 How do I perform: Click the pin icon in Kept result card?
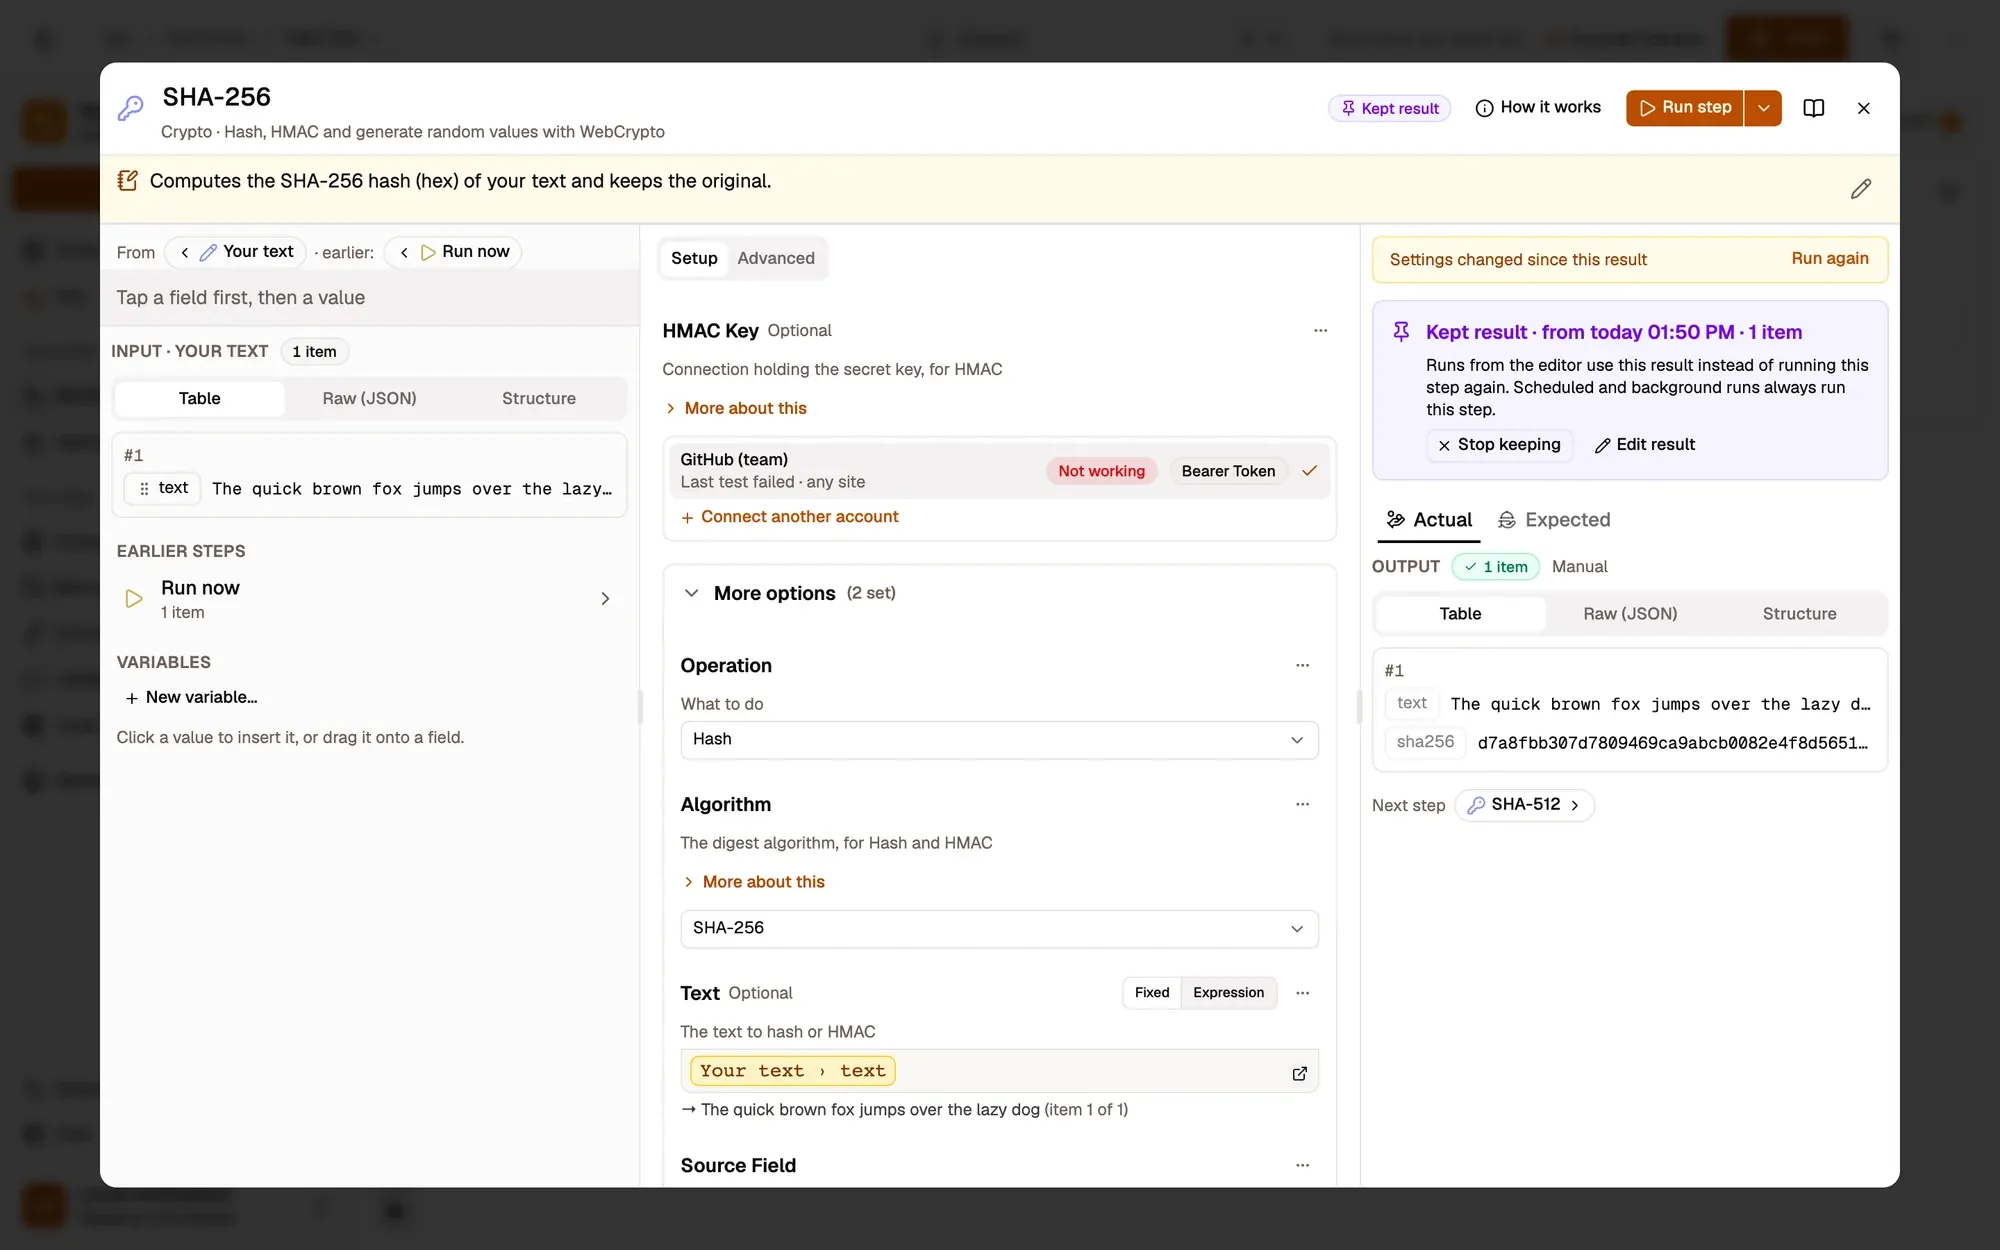pyautogui.click(x=1401, y=332)
